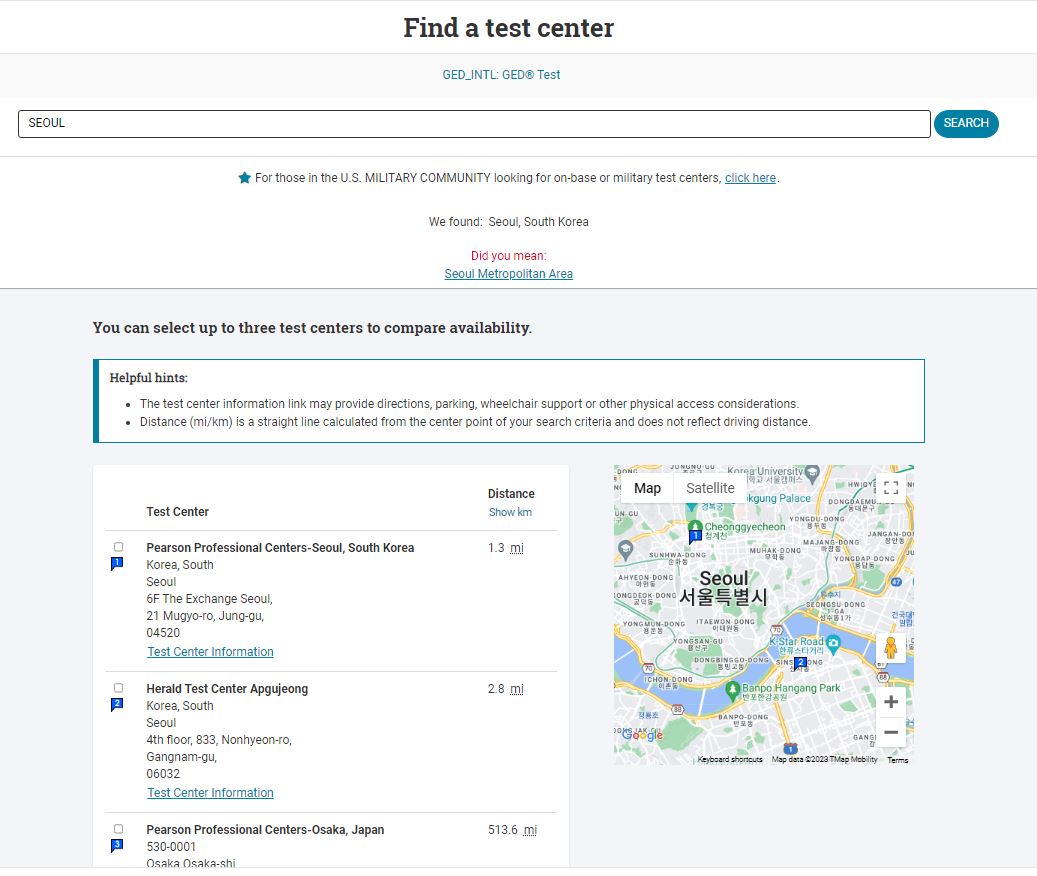Viewport: 1037px width, 876px height.
Task: Open the Seoul Metropolitan Area suggestion link
Action: coord(508,274)
